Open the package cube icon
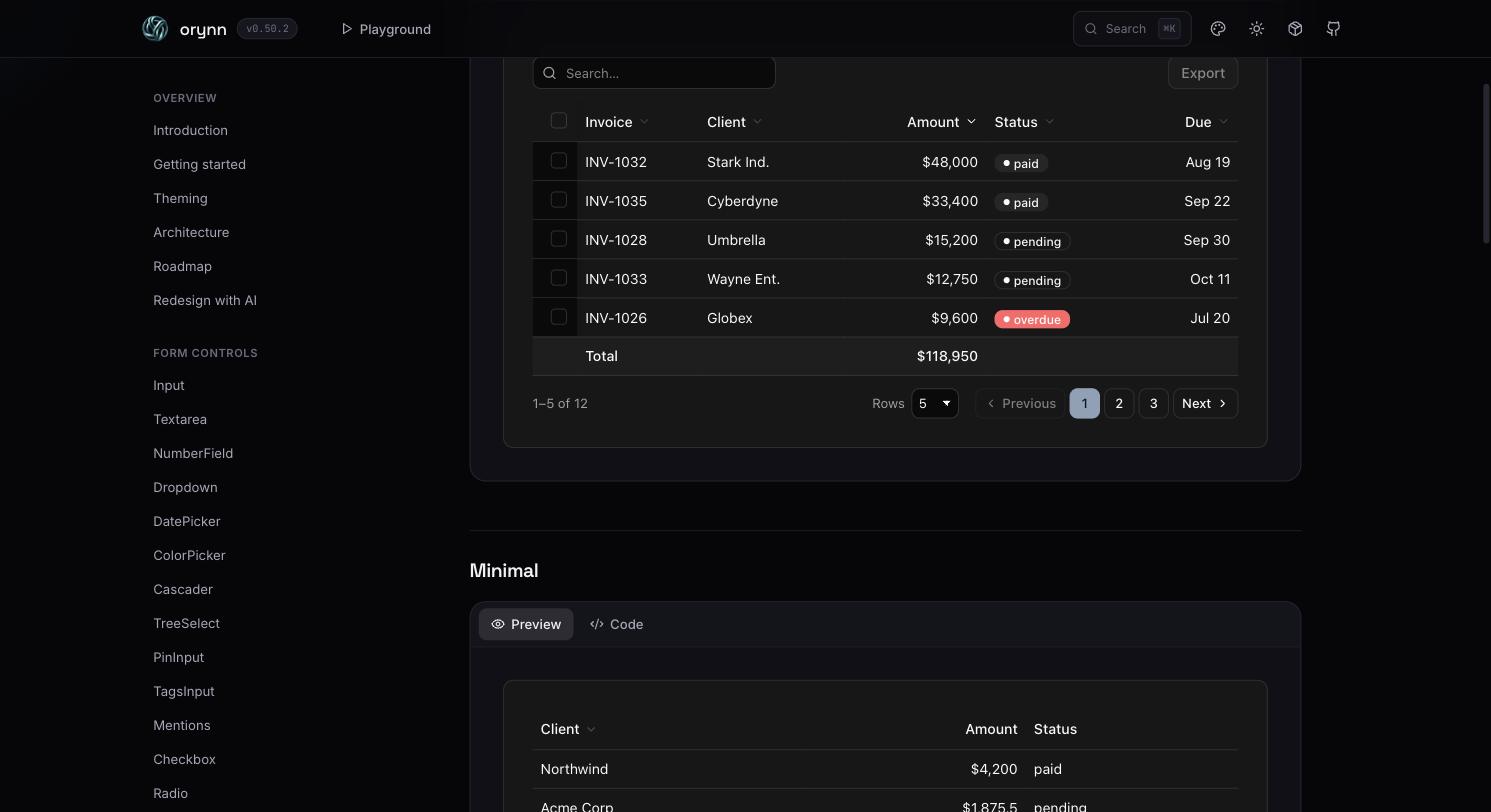This screenshot has width=1491, height=812. click(x=1295, y=29)
